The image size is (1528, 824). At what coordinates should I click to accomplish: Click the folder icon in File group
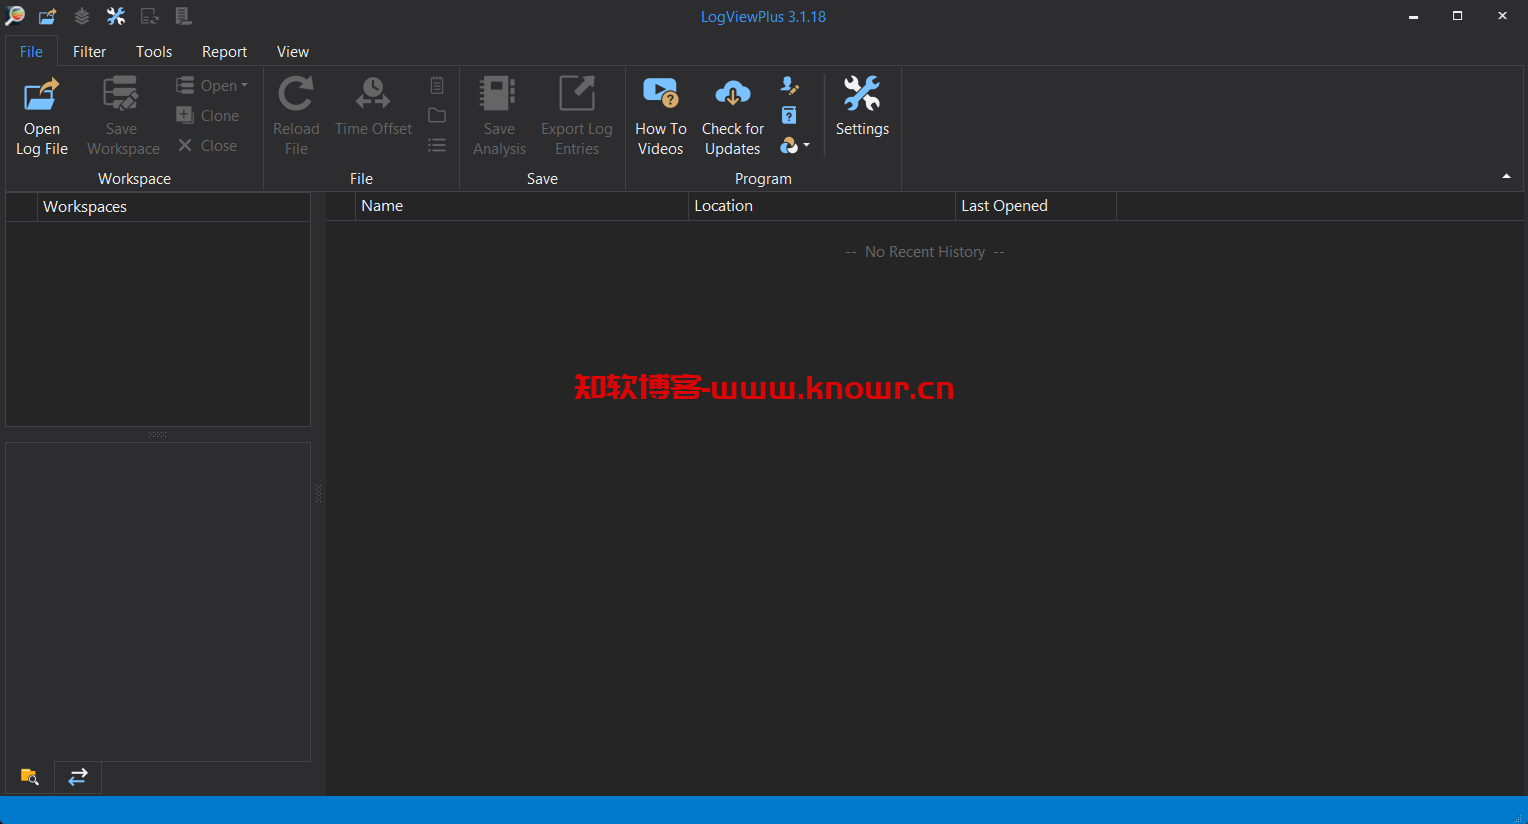[x=437, y=116]
